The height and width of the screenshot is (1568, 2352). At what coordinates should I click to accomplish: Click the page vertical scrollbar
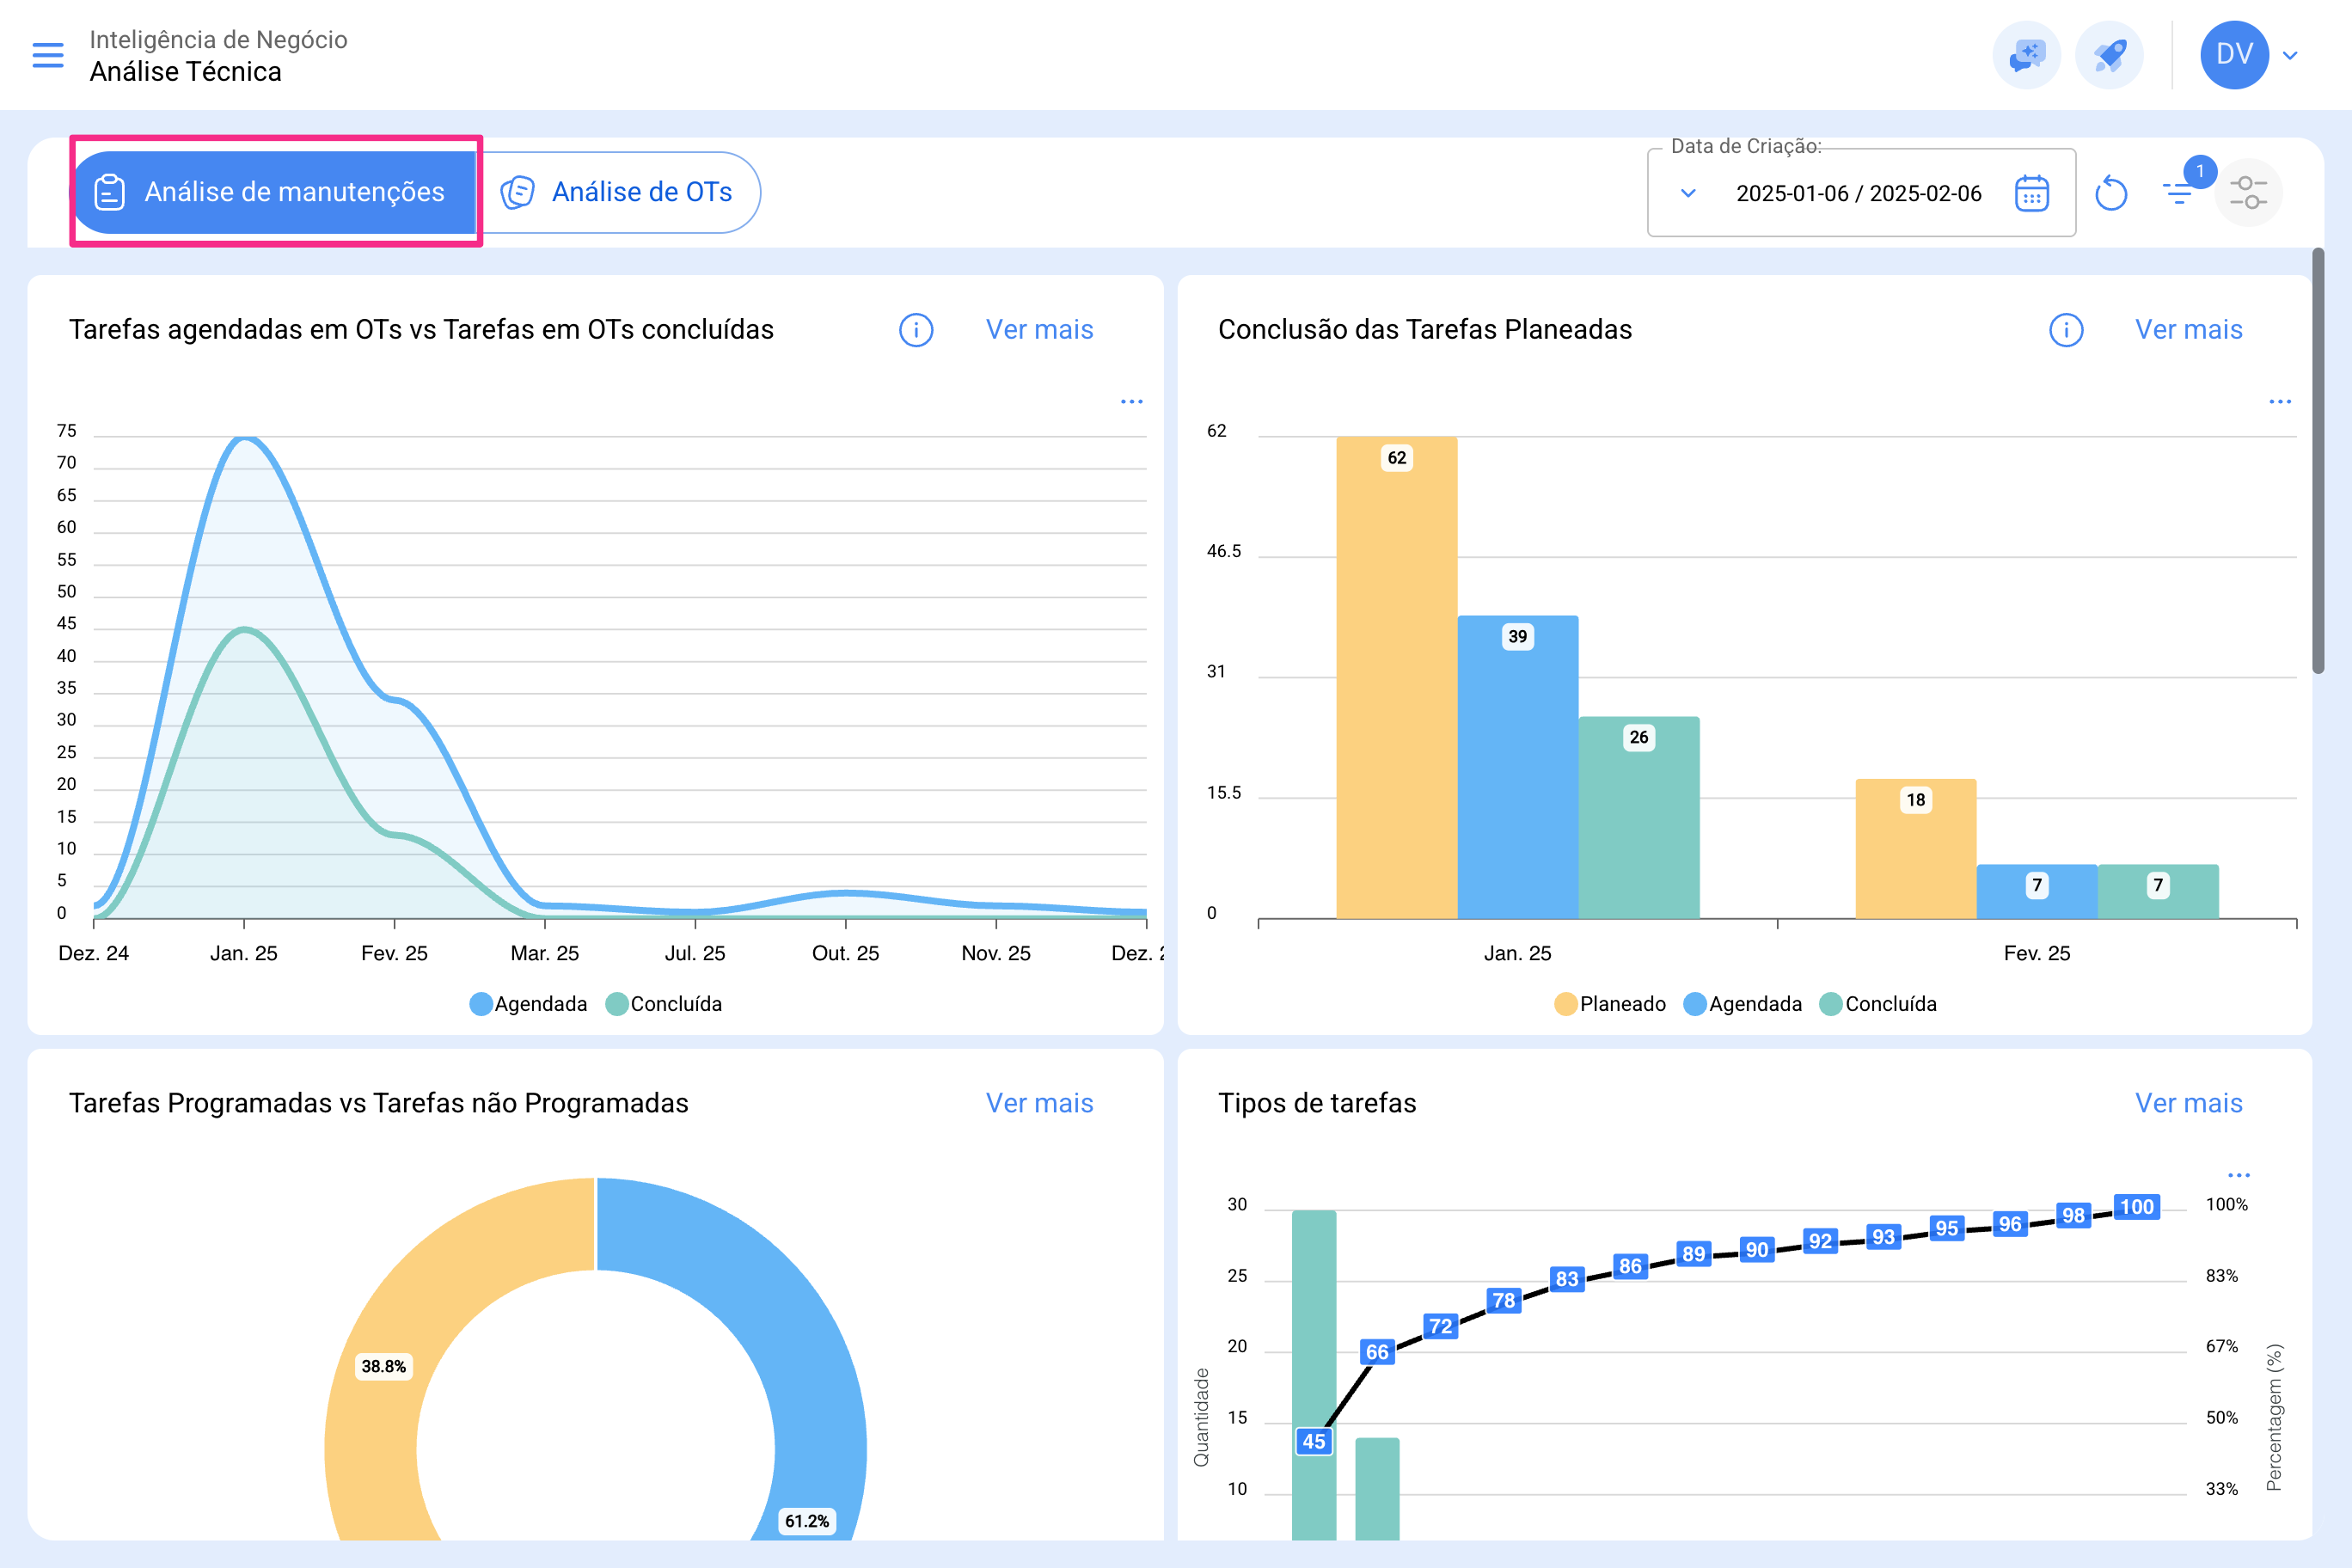click(x=2317, y=461)
